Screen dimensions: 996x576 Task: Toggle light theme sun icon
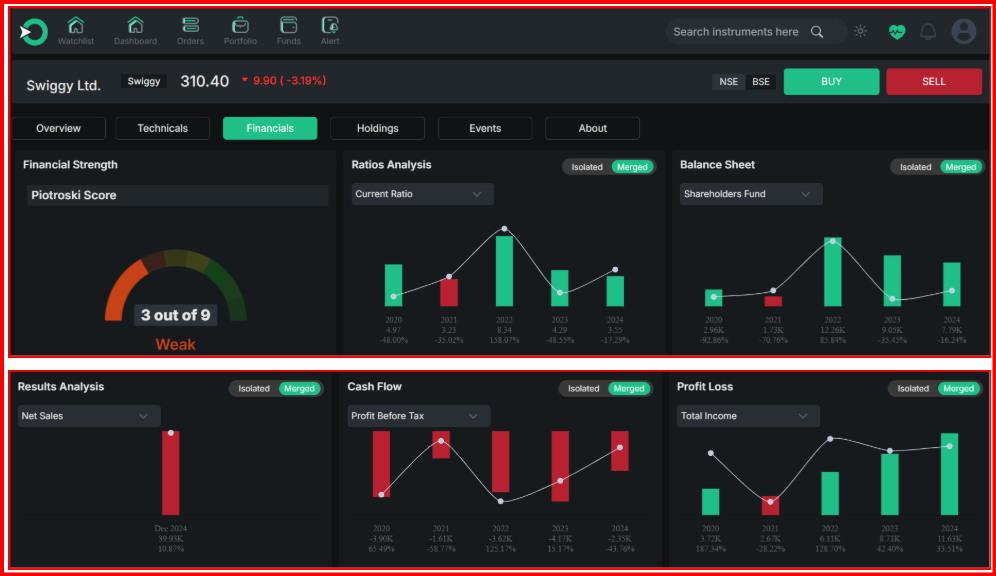861,31
